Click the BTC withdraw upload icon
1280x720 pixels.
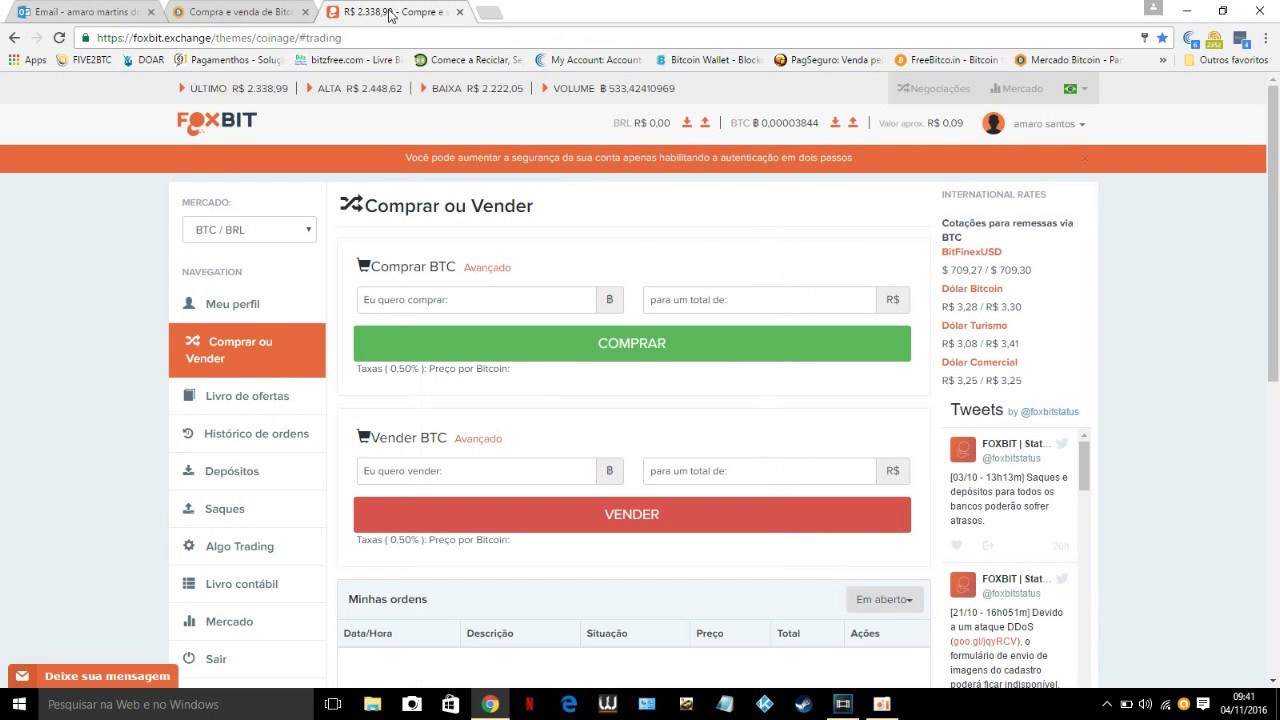coord(853,123)
